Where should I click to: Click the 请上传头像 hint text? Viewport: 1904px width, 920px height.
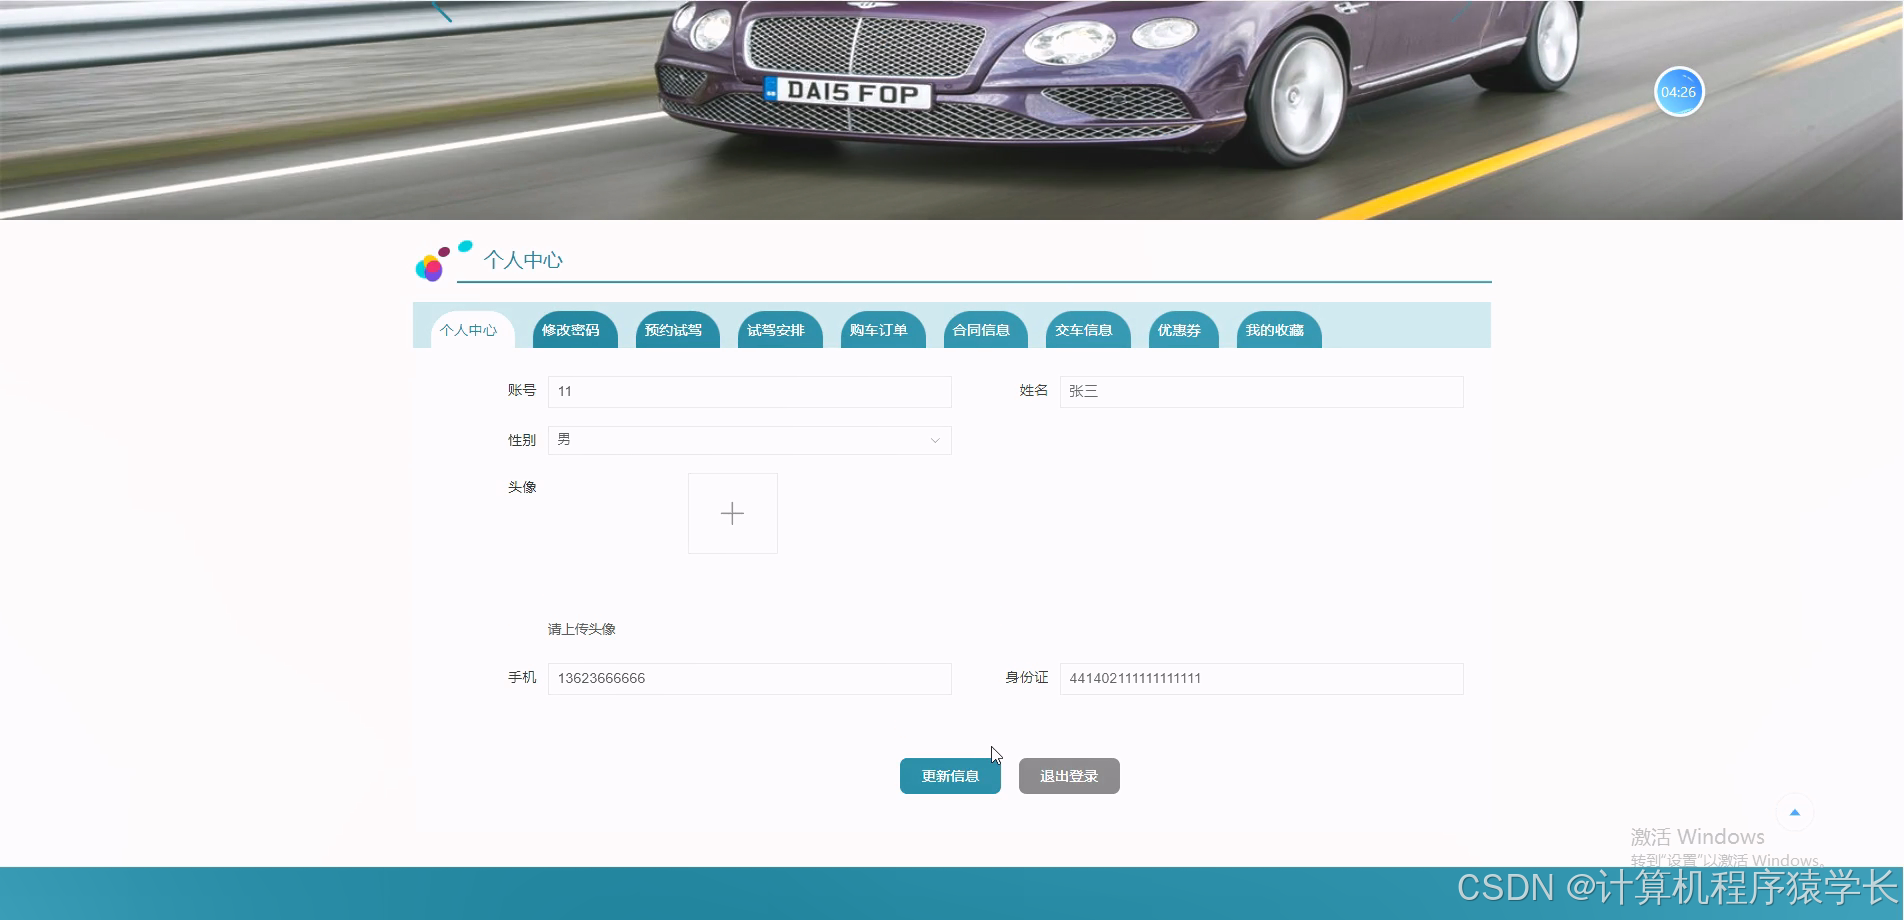click(x=582, y=629)
